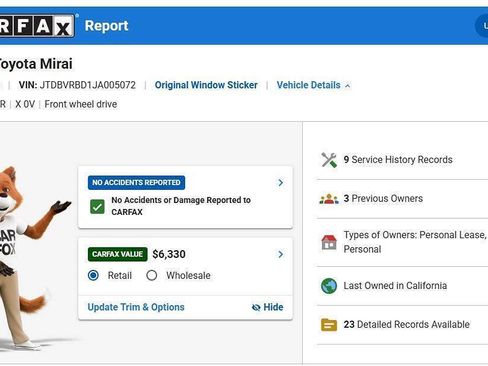Click 'No Accidents or Damage Reported to CARFAX' text
Viewport: 488px width, 366px height.
181,206
